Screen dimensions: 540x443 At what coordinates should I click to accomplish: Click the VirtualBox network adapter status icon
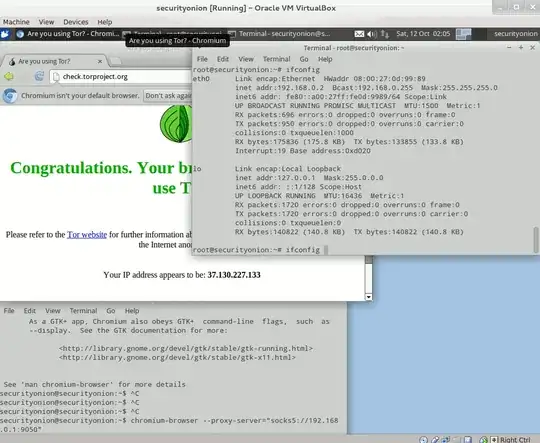pos(446,440)
